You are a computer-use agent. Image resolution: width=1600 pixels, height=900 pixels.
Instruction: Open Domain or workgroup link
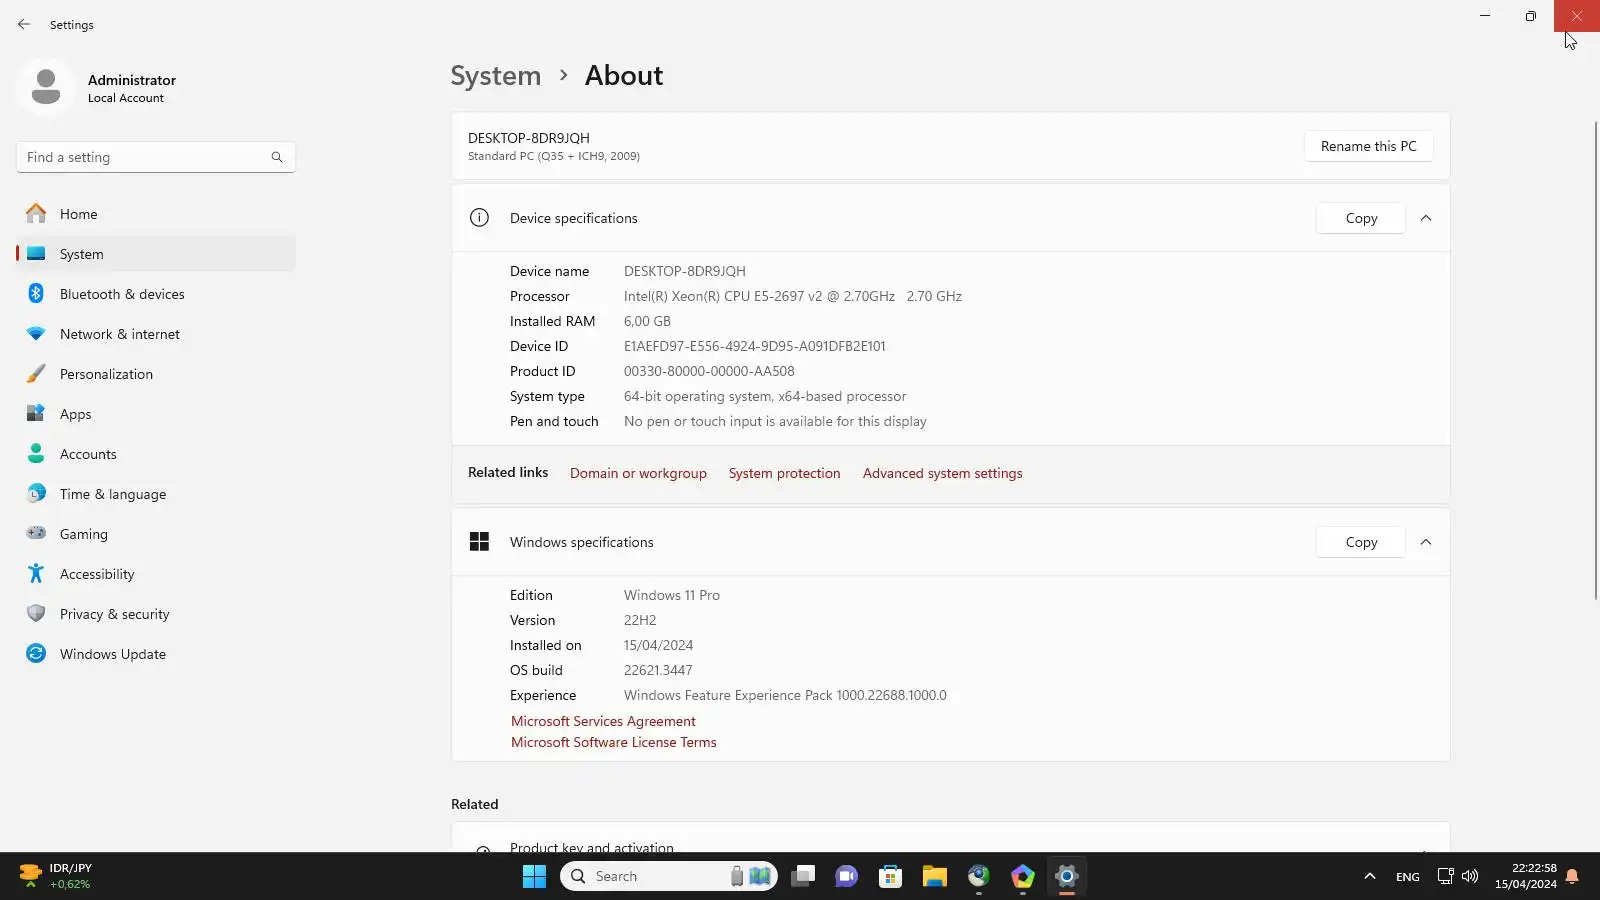pos(638,474)
